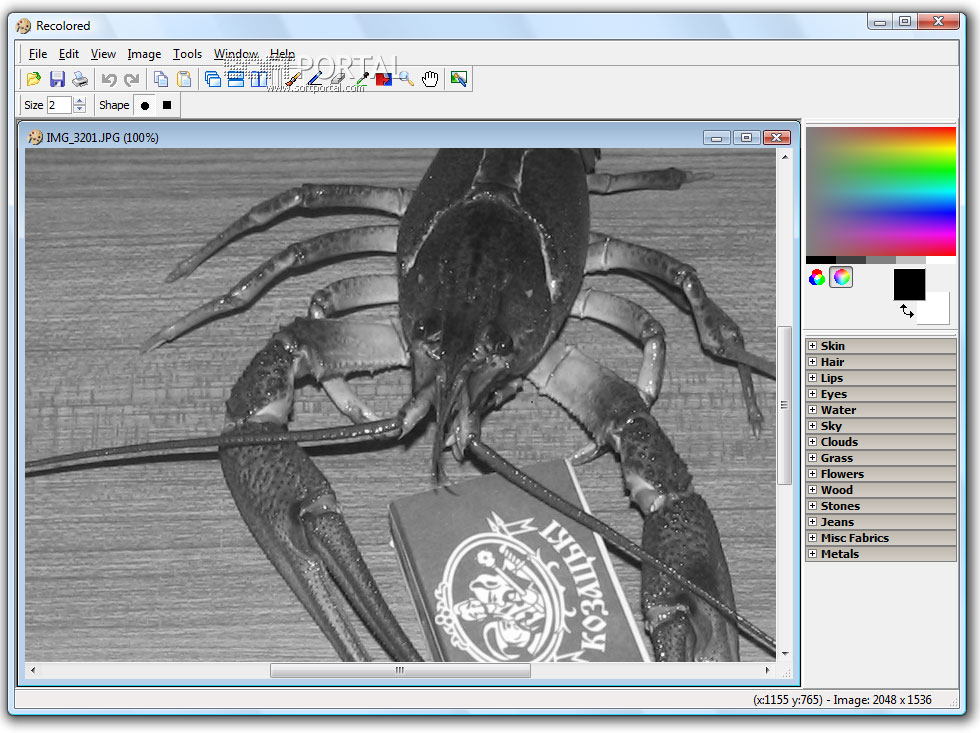Click the Open file folder icon
This screenshot has height=733, width=980.
34,79
